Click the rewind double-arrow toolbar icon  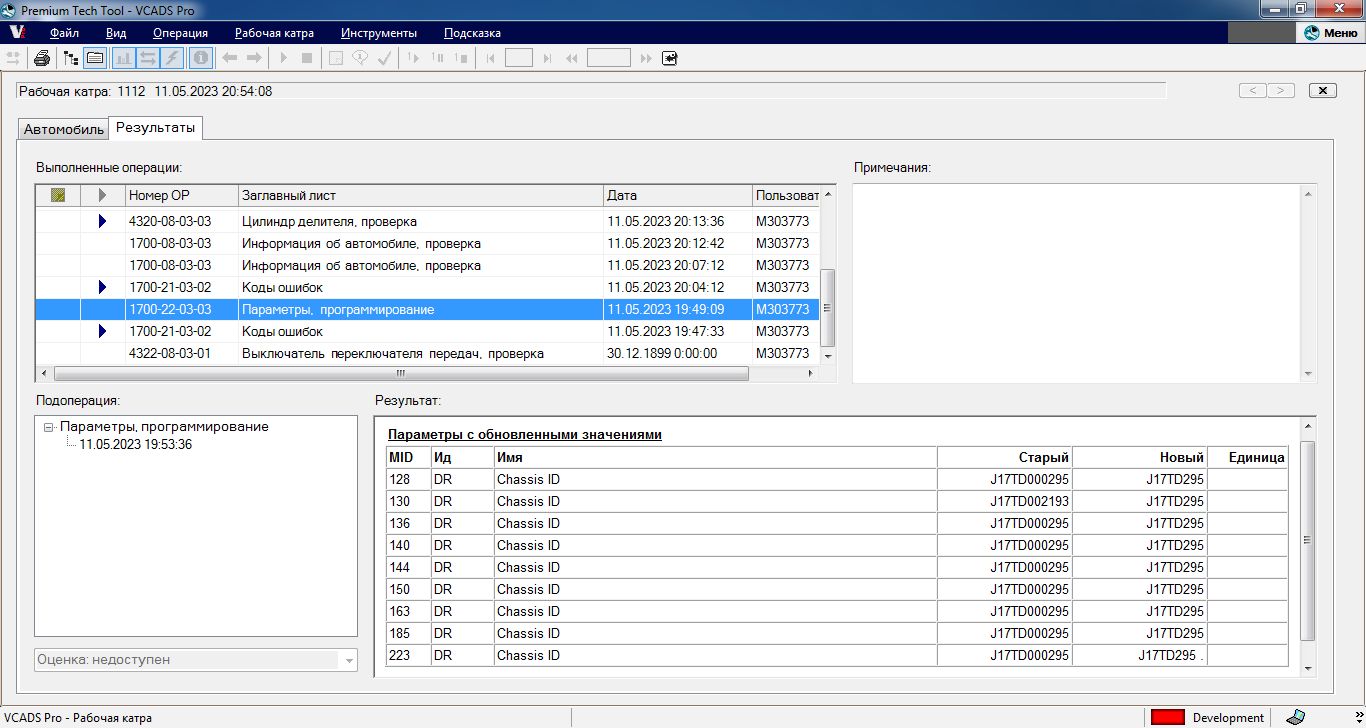[572, 58]
